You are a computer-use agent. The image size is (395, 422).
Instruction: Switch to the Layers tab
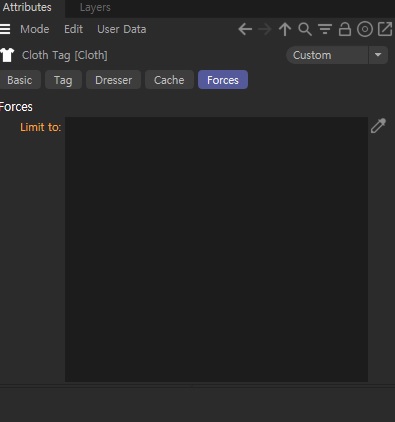tap(95, 7)
